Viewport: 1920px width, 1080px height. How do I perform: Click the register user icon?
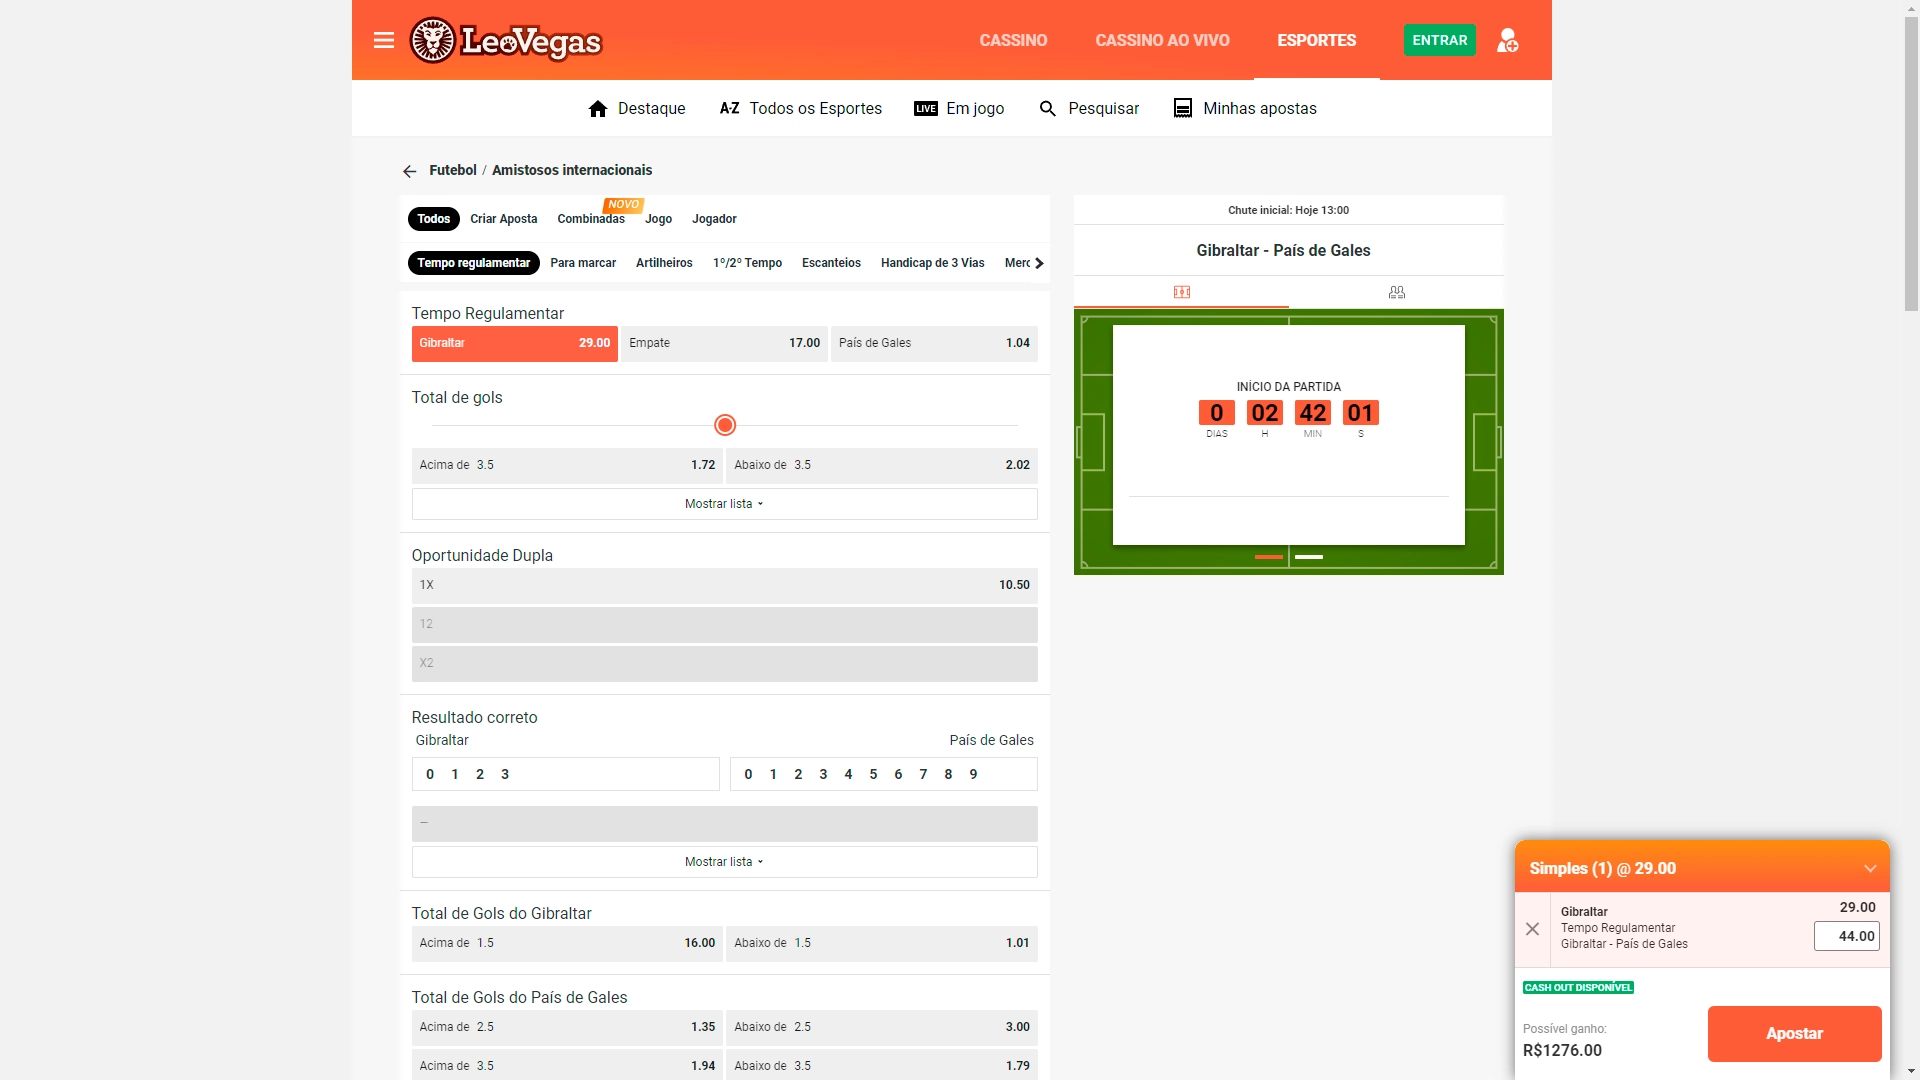coord(1507,40)
